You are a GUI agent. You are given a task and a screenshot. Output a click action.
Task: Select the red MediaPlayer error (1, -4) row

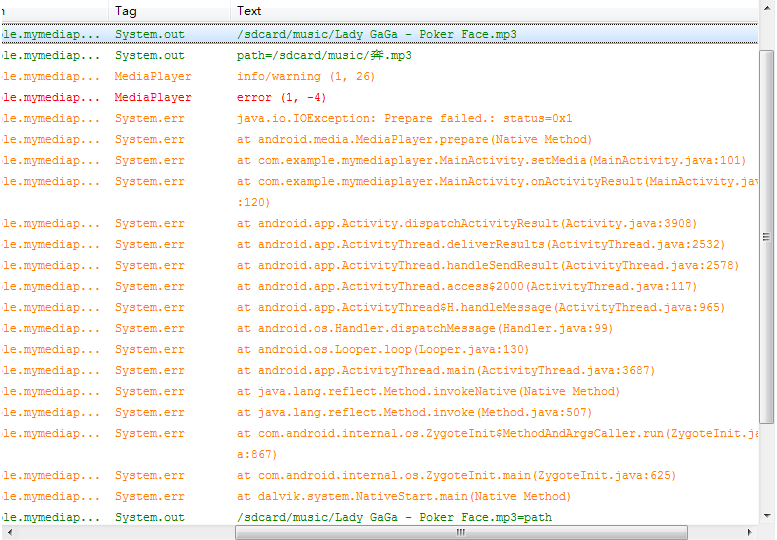[x=380, y=97]
